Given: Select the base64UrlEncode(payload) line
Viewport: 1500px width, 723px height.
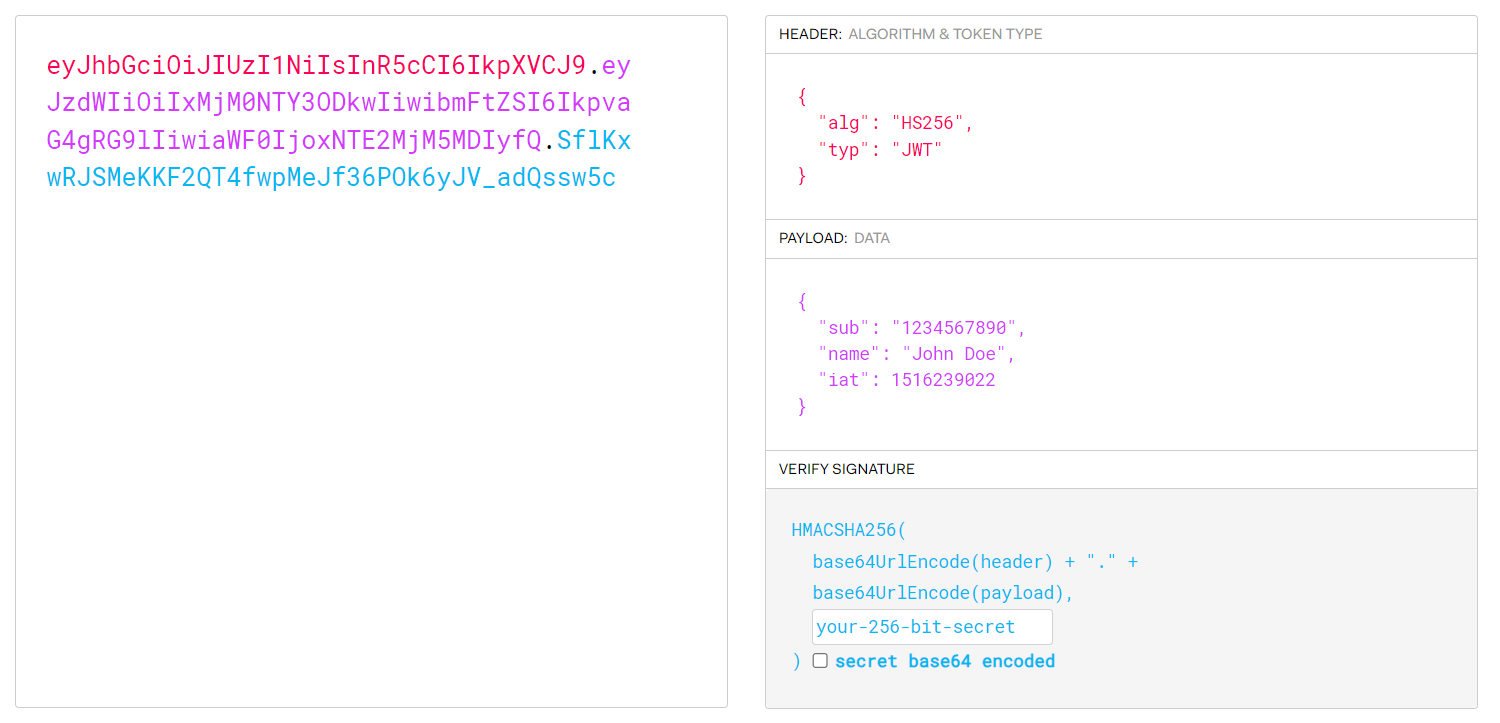Looking at the screenshot, I should (931, 592).
